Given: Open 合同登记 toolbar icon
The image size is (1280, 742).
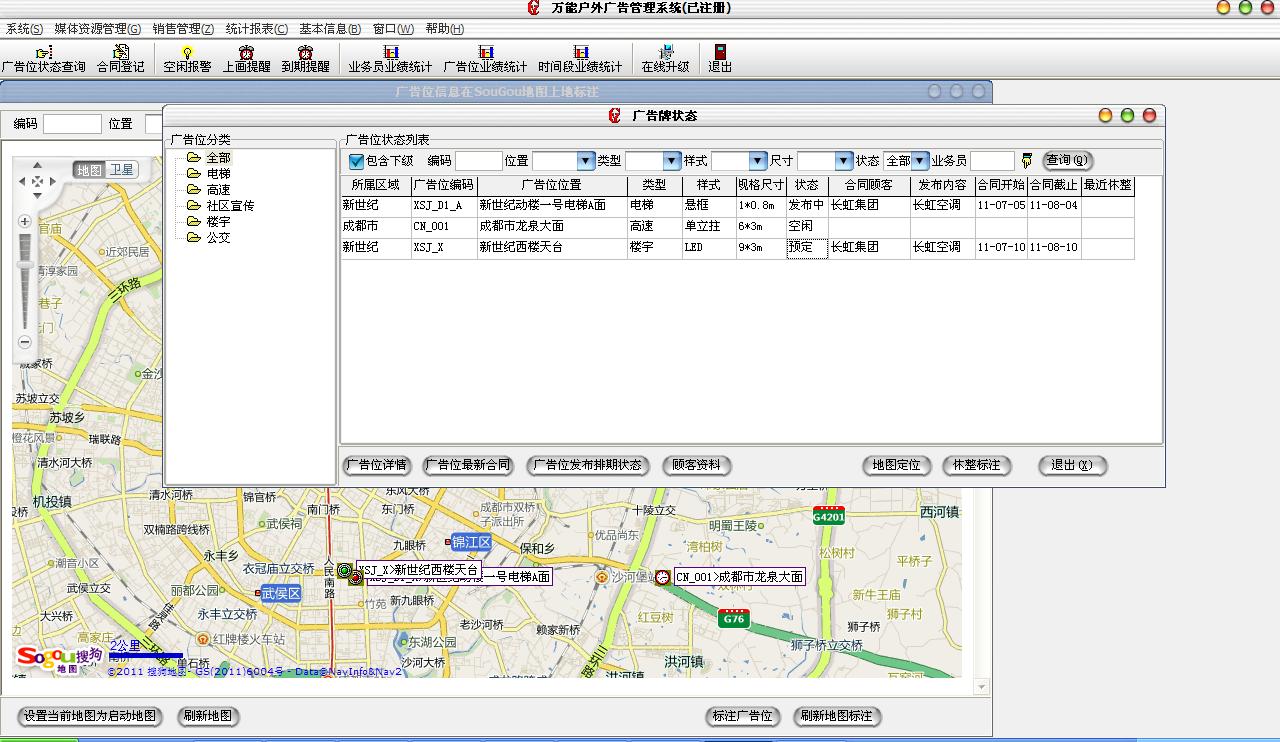Looking at the screenshot, I should (x=120, y=59).
